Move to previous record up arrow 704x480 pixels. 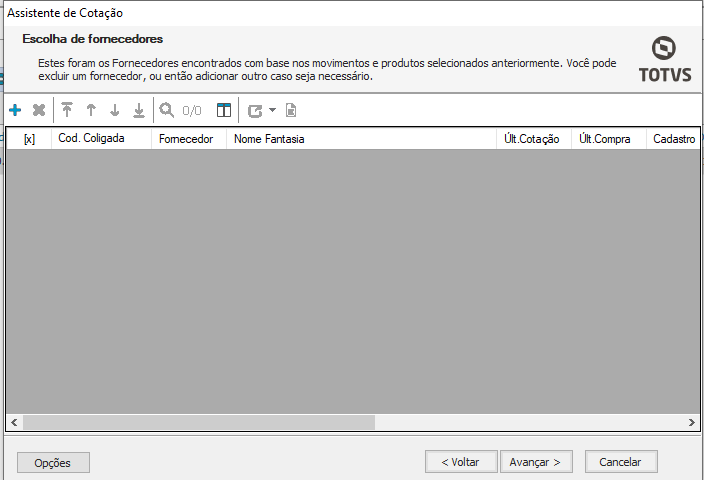point(91,110)
